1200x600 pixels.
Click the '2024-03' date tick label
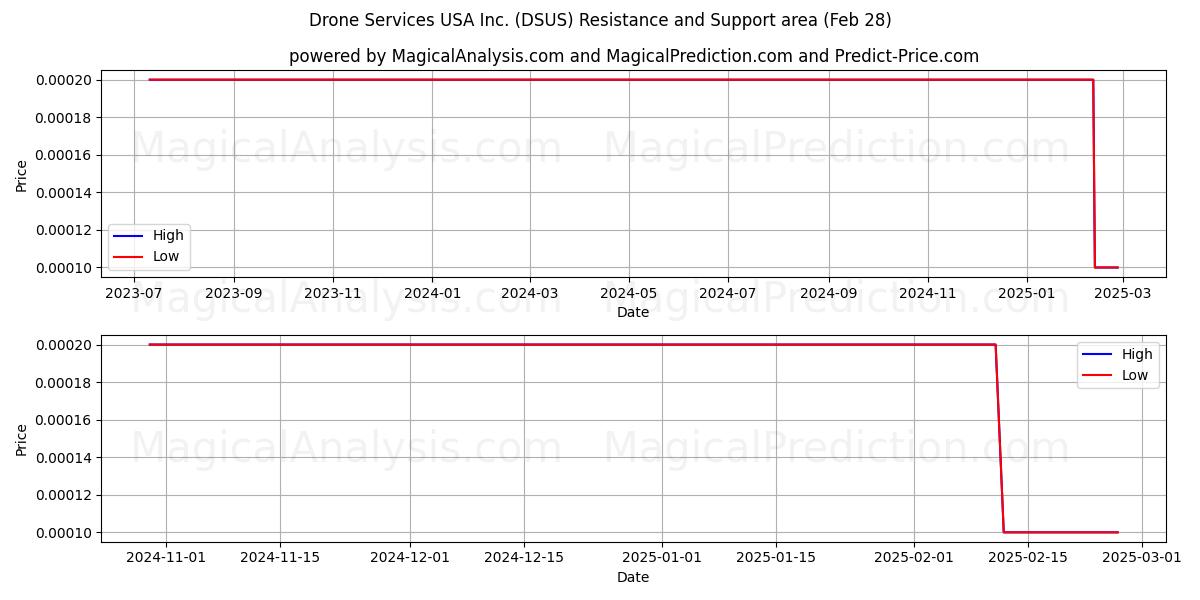click(x=530, y=294)
